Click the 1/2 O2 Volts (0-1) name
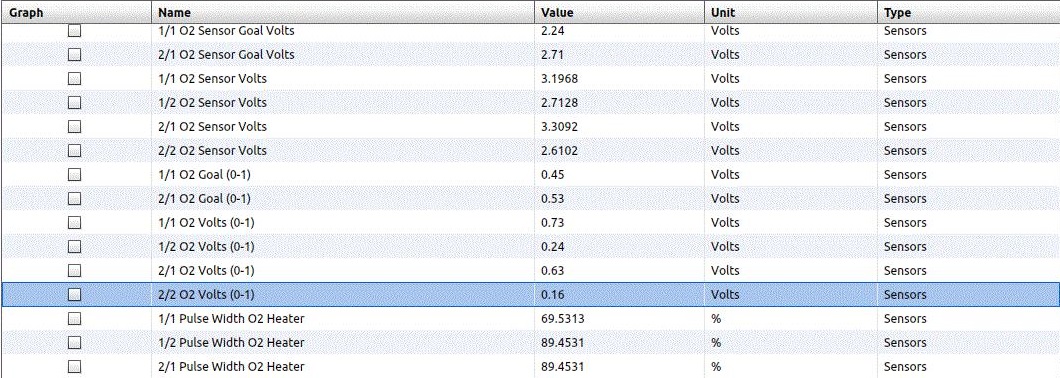1060x378 pixels. coord(206,247)
